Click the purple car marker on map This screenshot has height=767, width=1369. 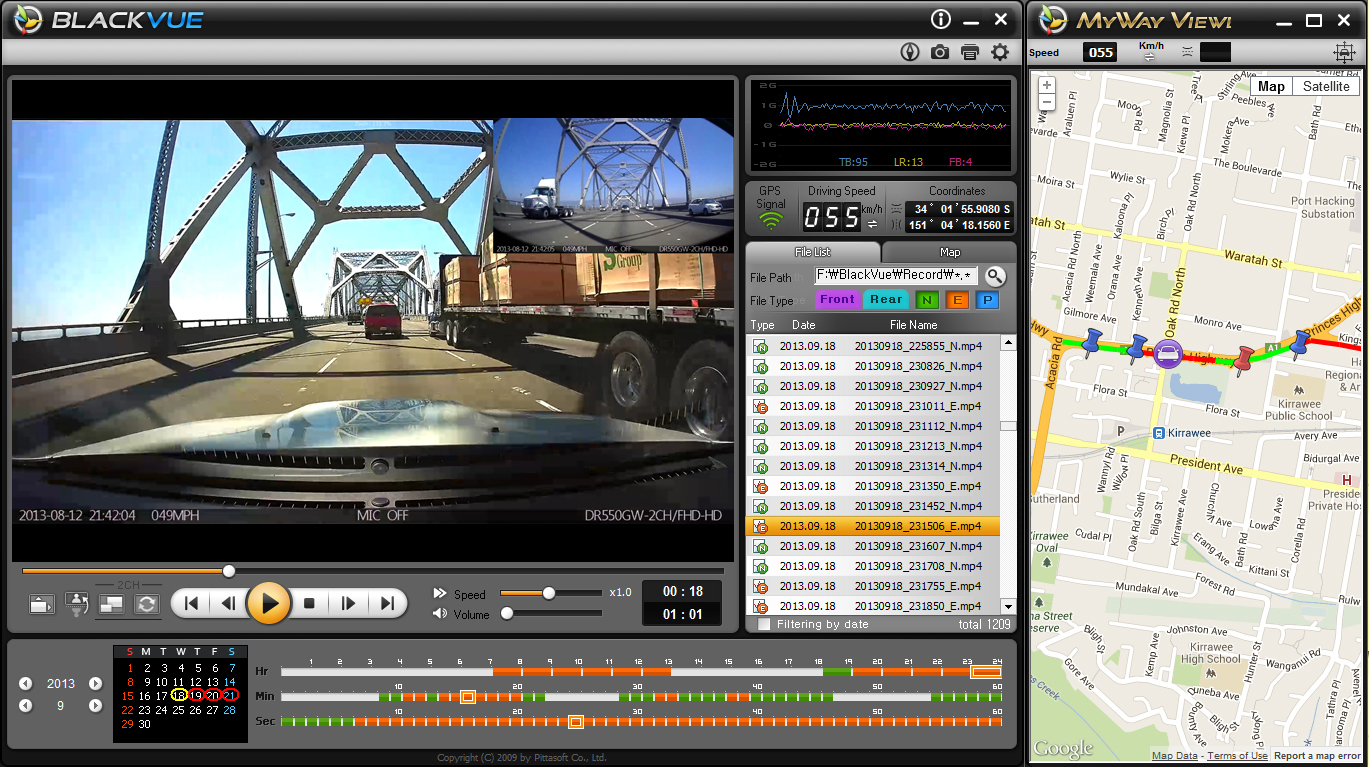(x=1167, y=353)
